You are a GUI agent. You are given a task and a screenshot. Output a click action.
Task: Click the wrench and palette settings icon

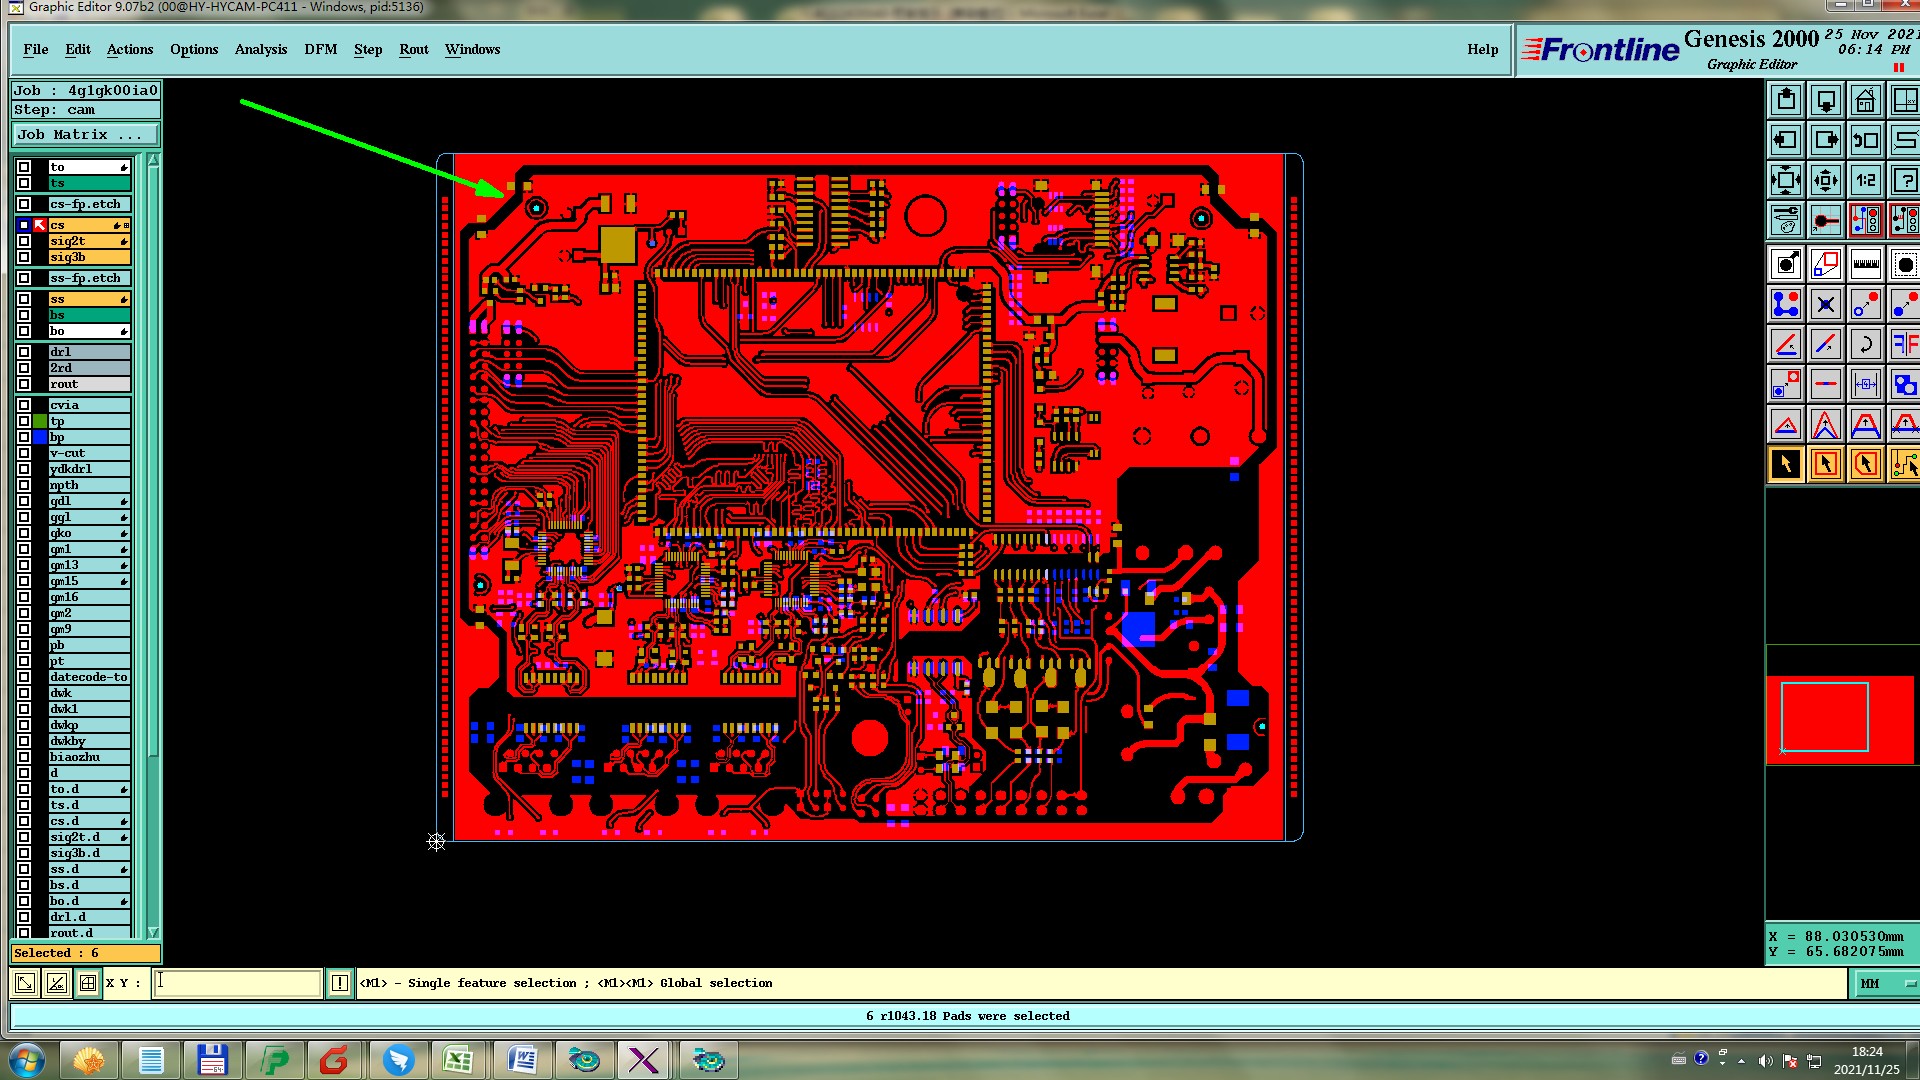click(1785, 220)
